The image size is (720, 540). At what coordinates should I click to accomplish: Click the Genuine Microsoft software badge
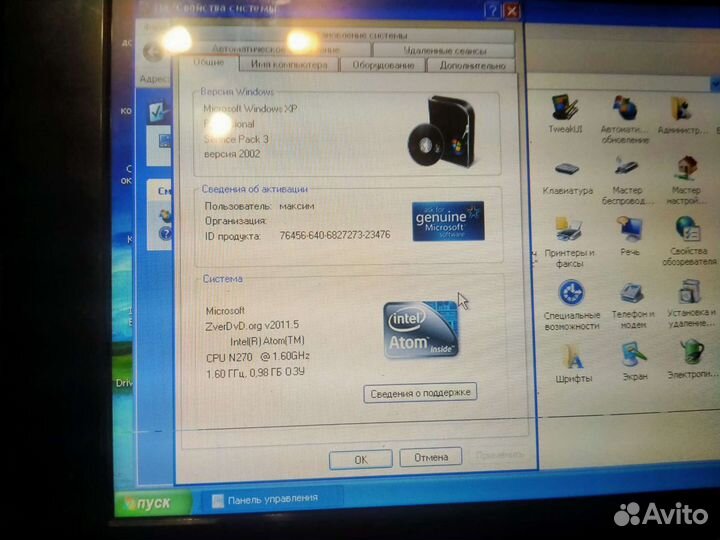pyautogui.click(x=448, y=221)
